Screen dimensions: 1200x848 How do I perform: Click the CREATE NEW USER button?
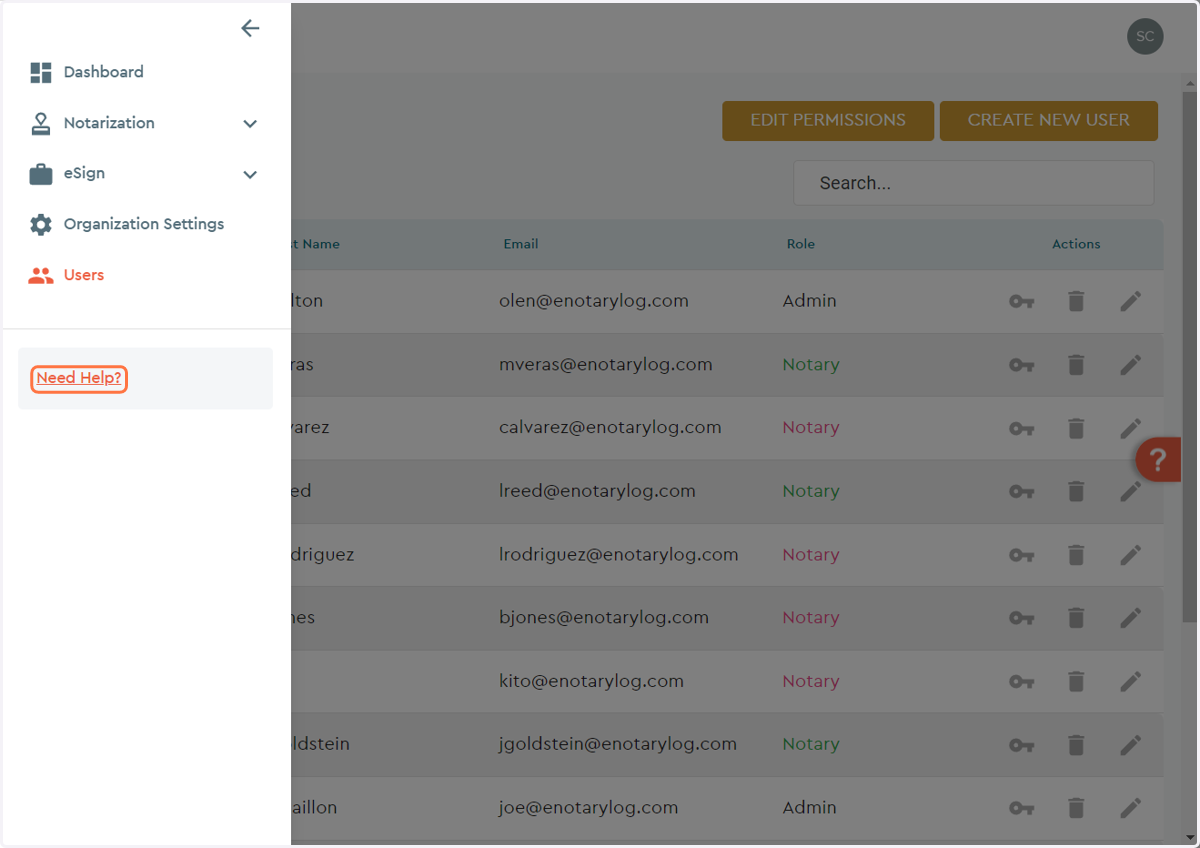click(x=1049, y=120)
